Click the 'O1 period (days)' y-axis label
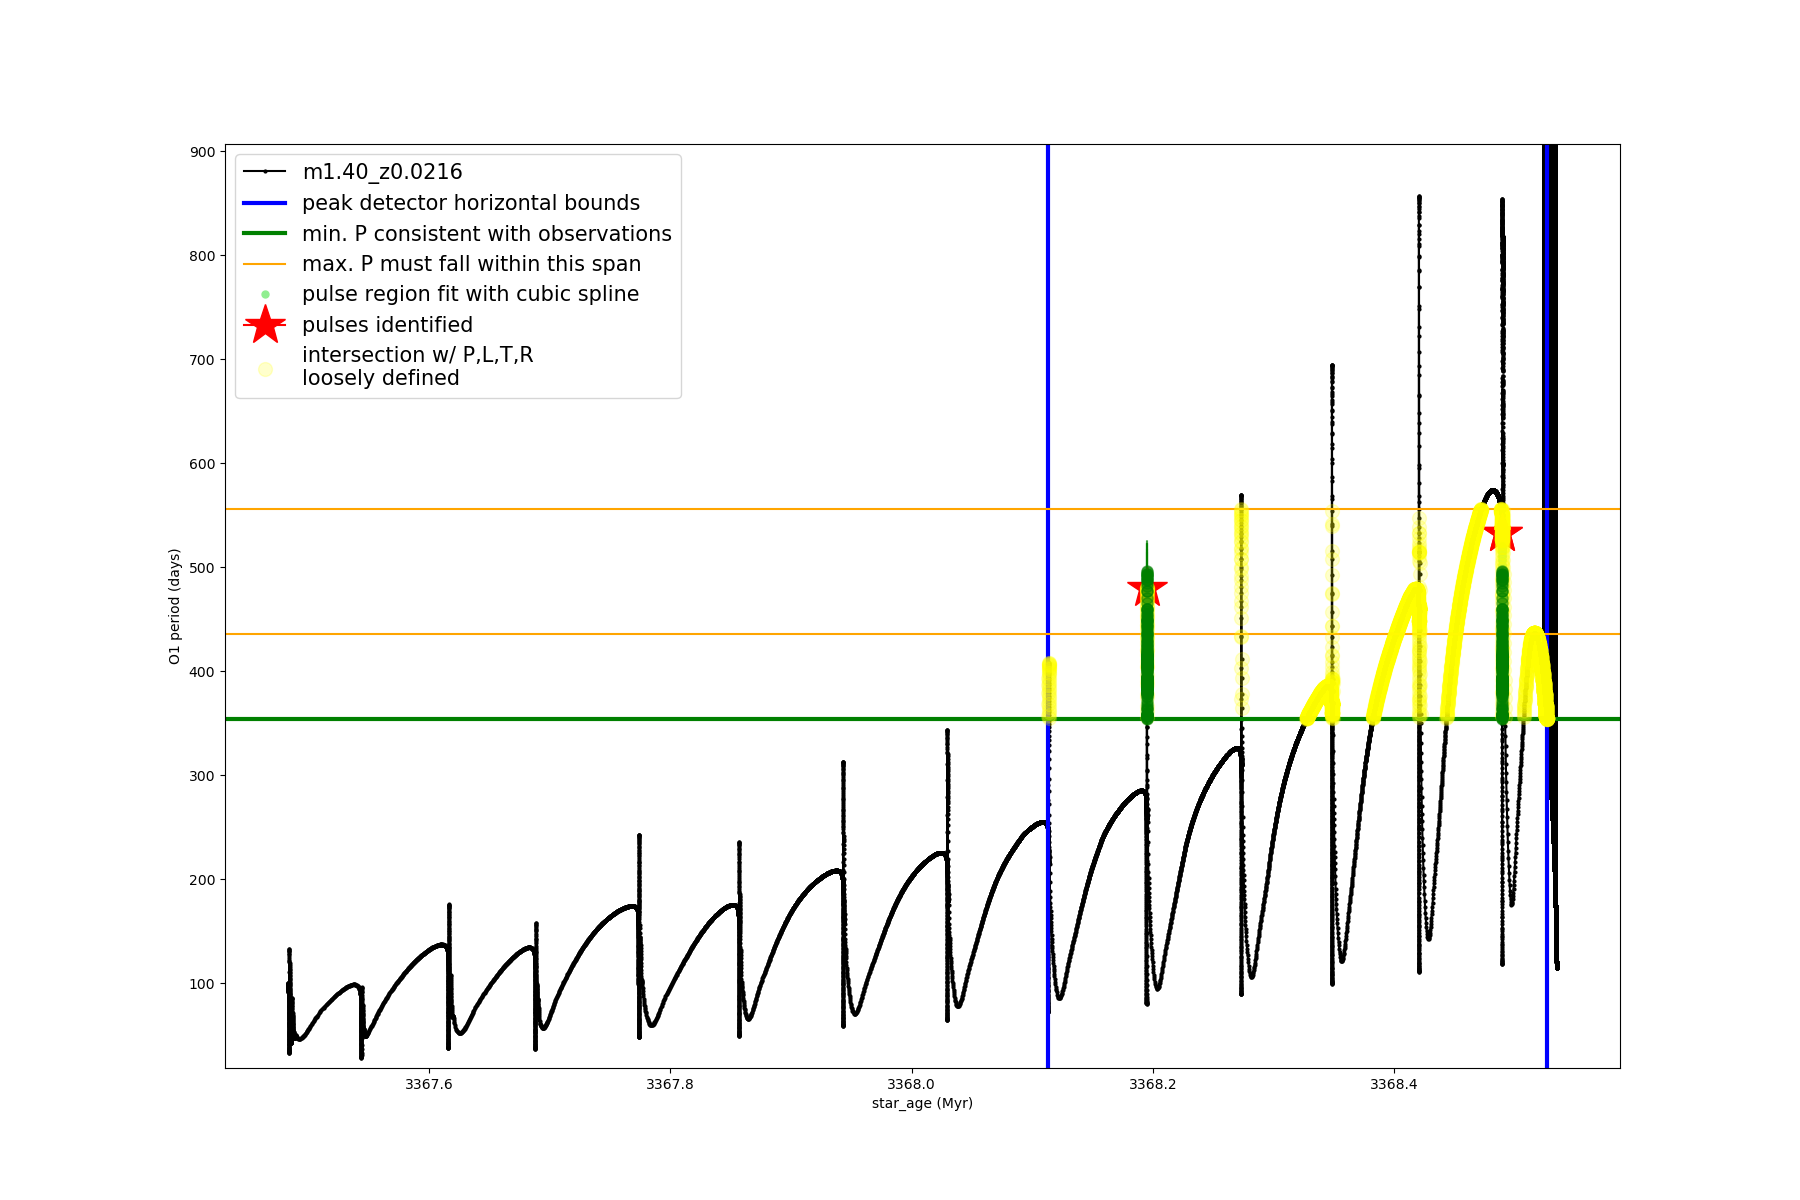This screenshot has width=1800, height=1200. coord(174,606)
